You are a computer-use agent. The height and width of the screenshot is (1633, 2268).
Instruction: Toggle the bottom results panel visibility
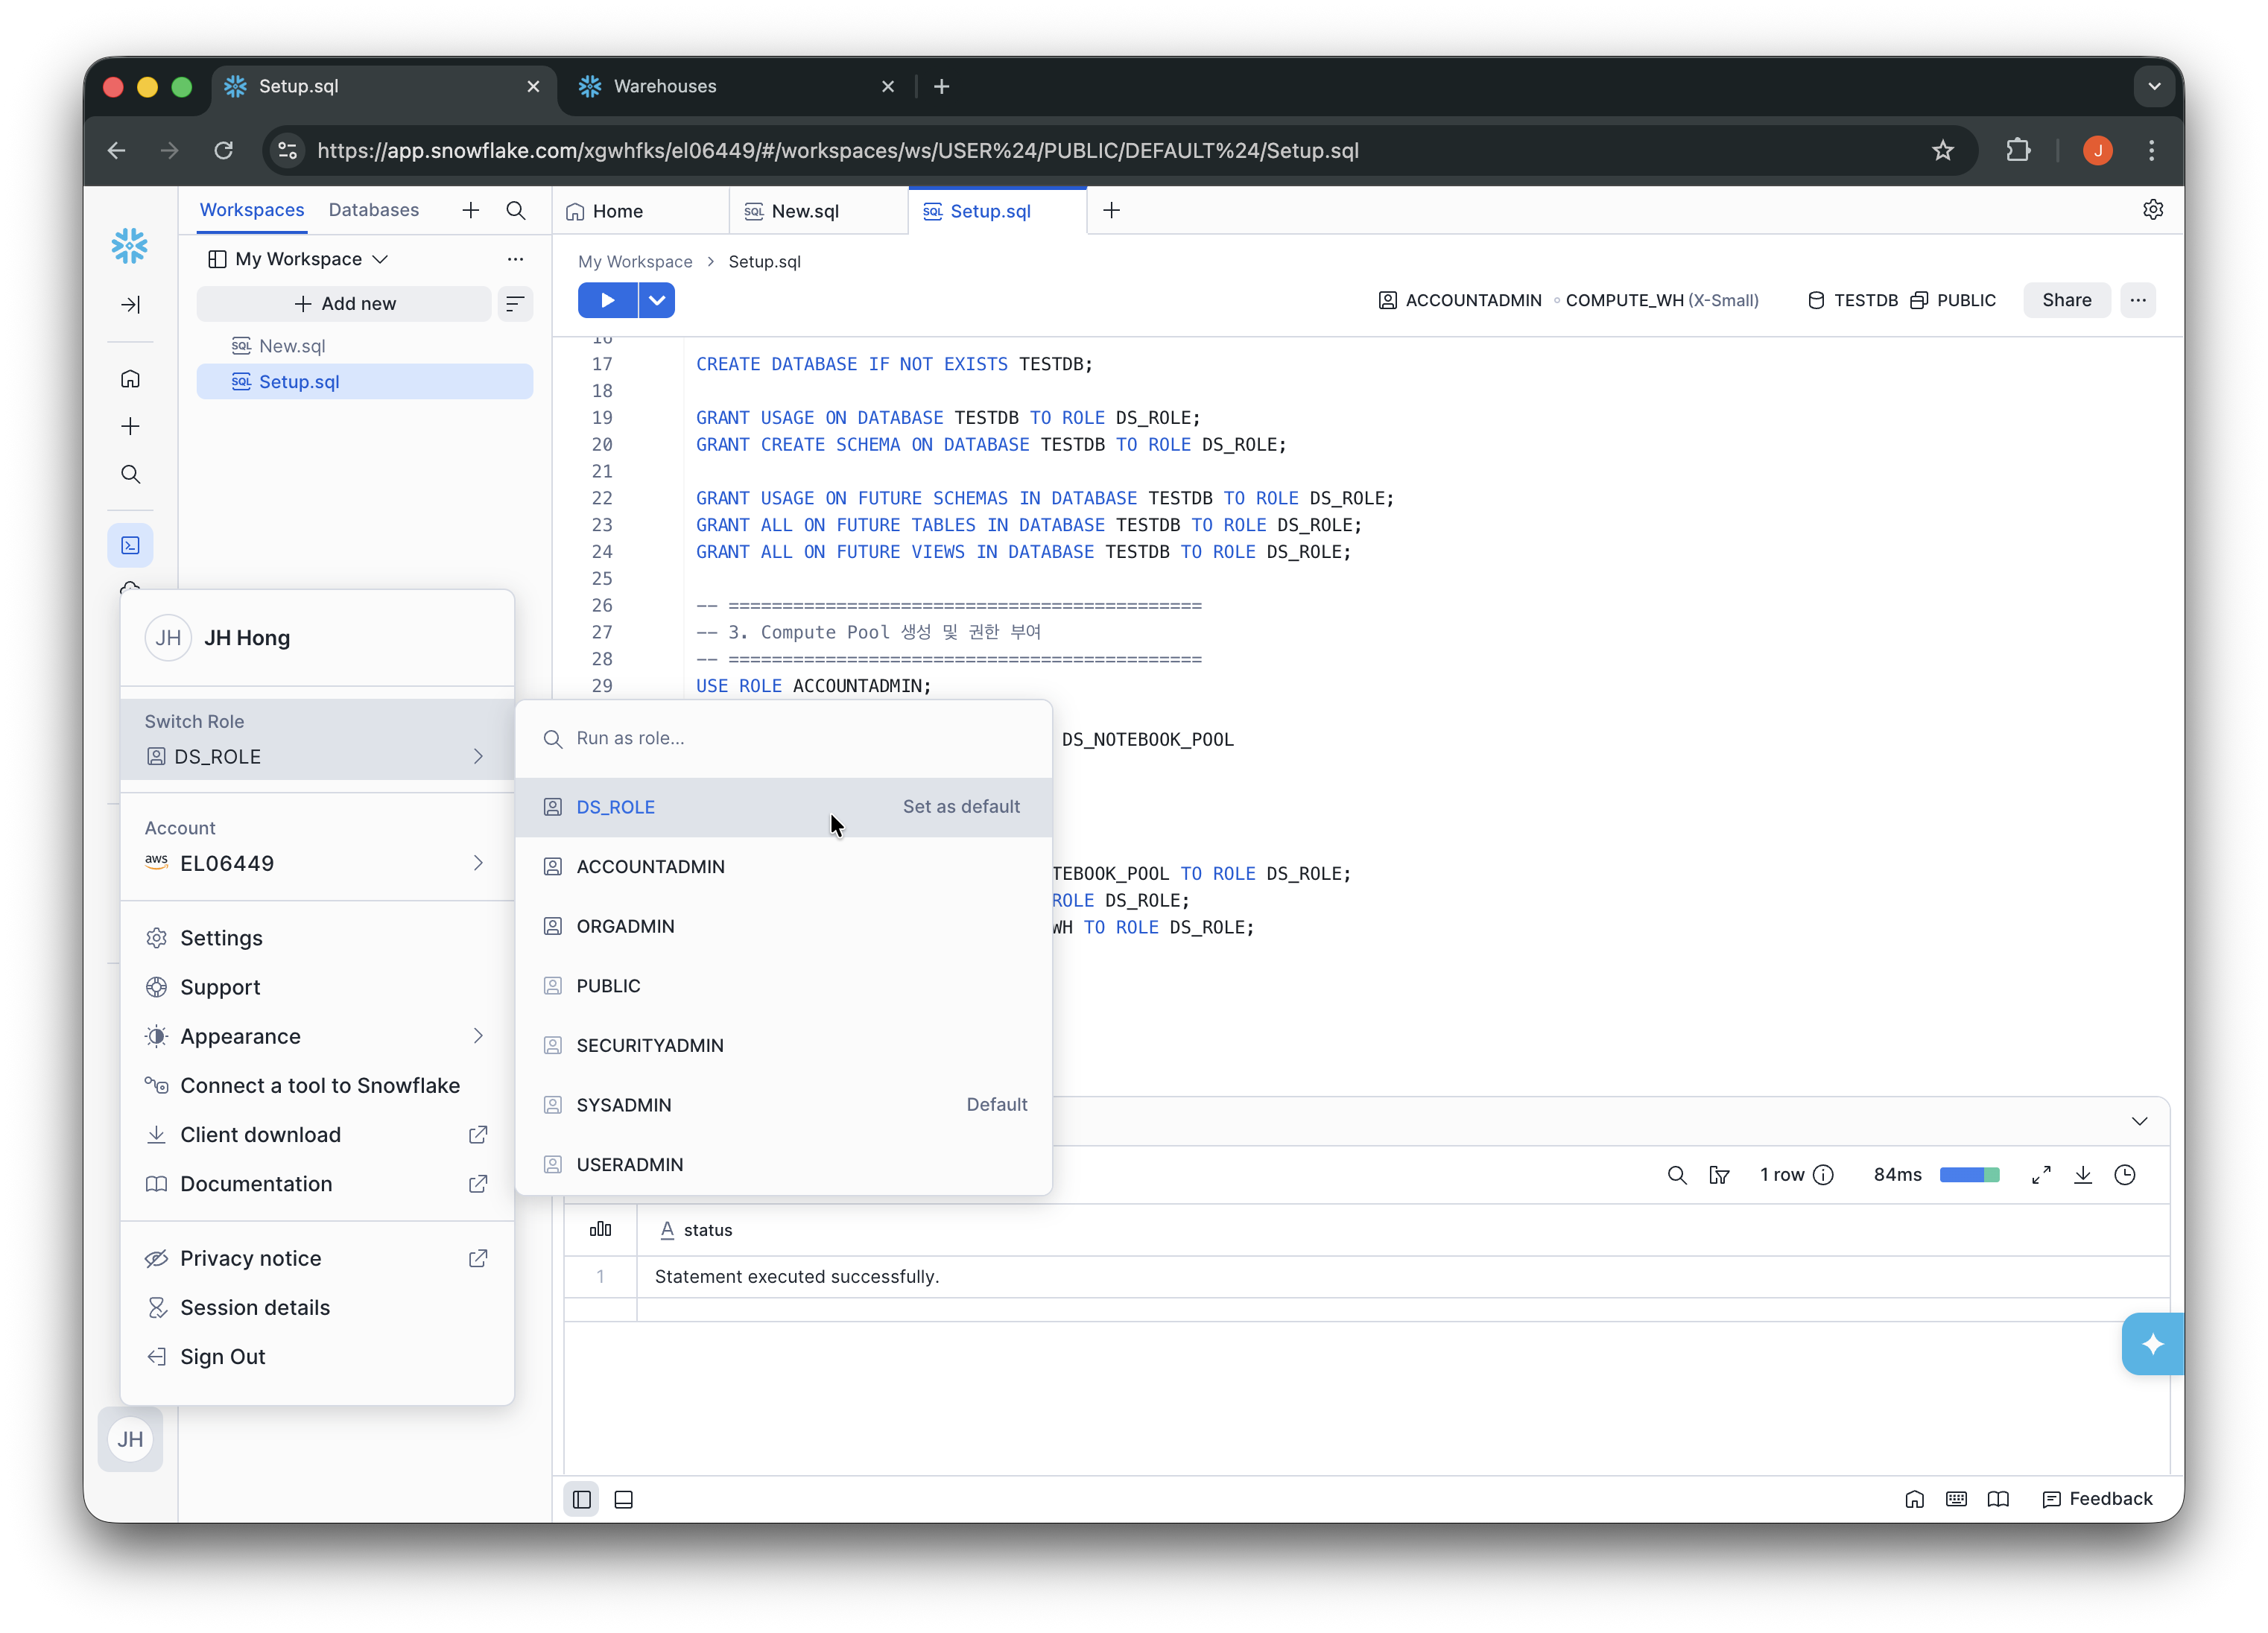[x=624, y=1499]
